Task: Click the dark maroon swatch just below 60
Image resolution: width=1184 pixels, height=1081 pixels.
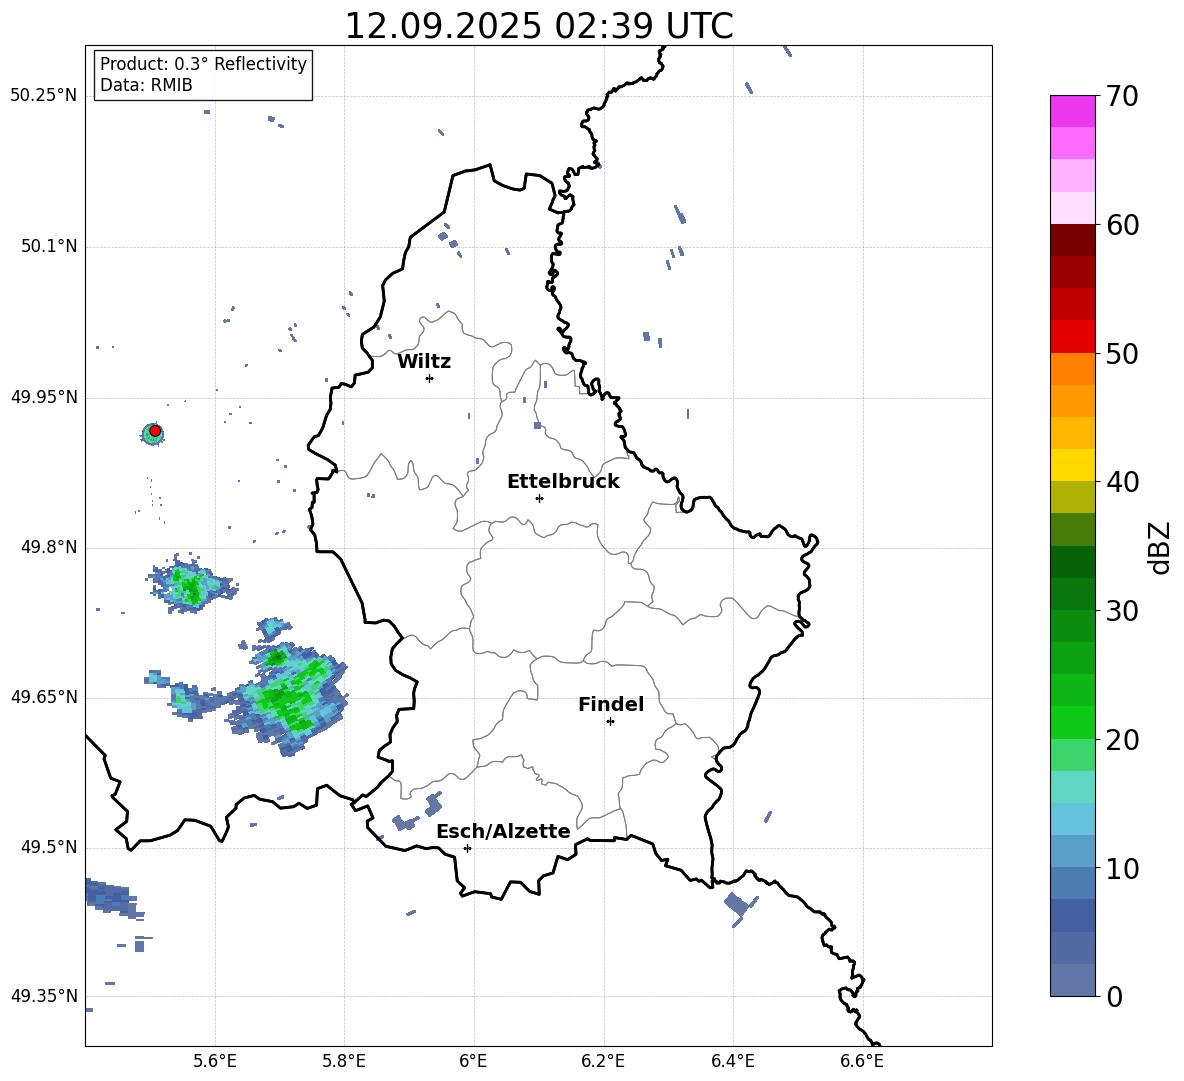Action: pyautogui.click(x=1072, y=240)
